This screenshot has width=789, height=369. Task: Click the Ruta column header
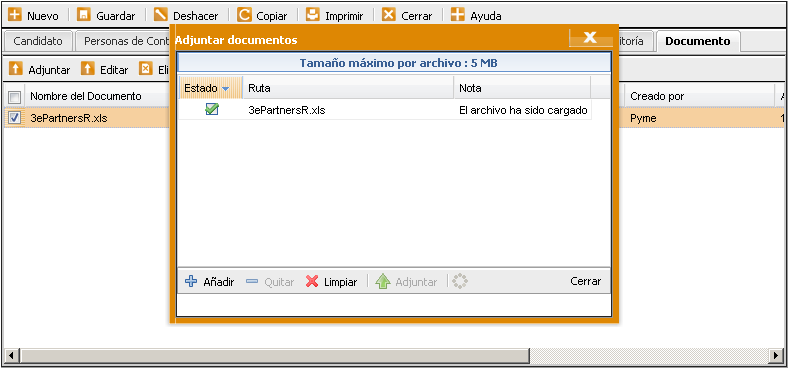(348, 88)
